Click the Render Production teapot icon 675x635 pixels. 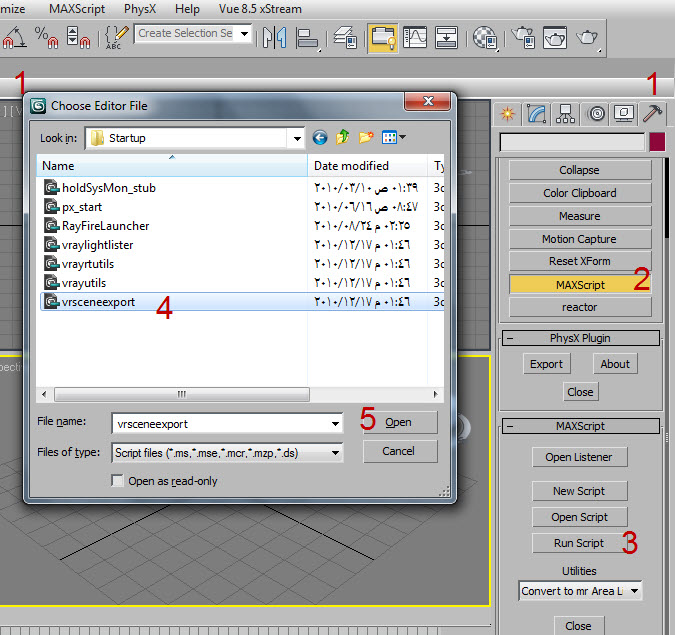587,37
